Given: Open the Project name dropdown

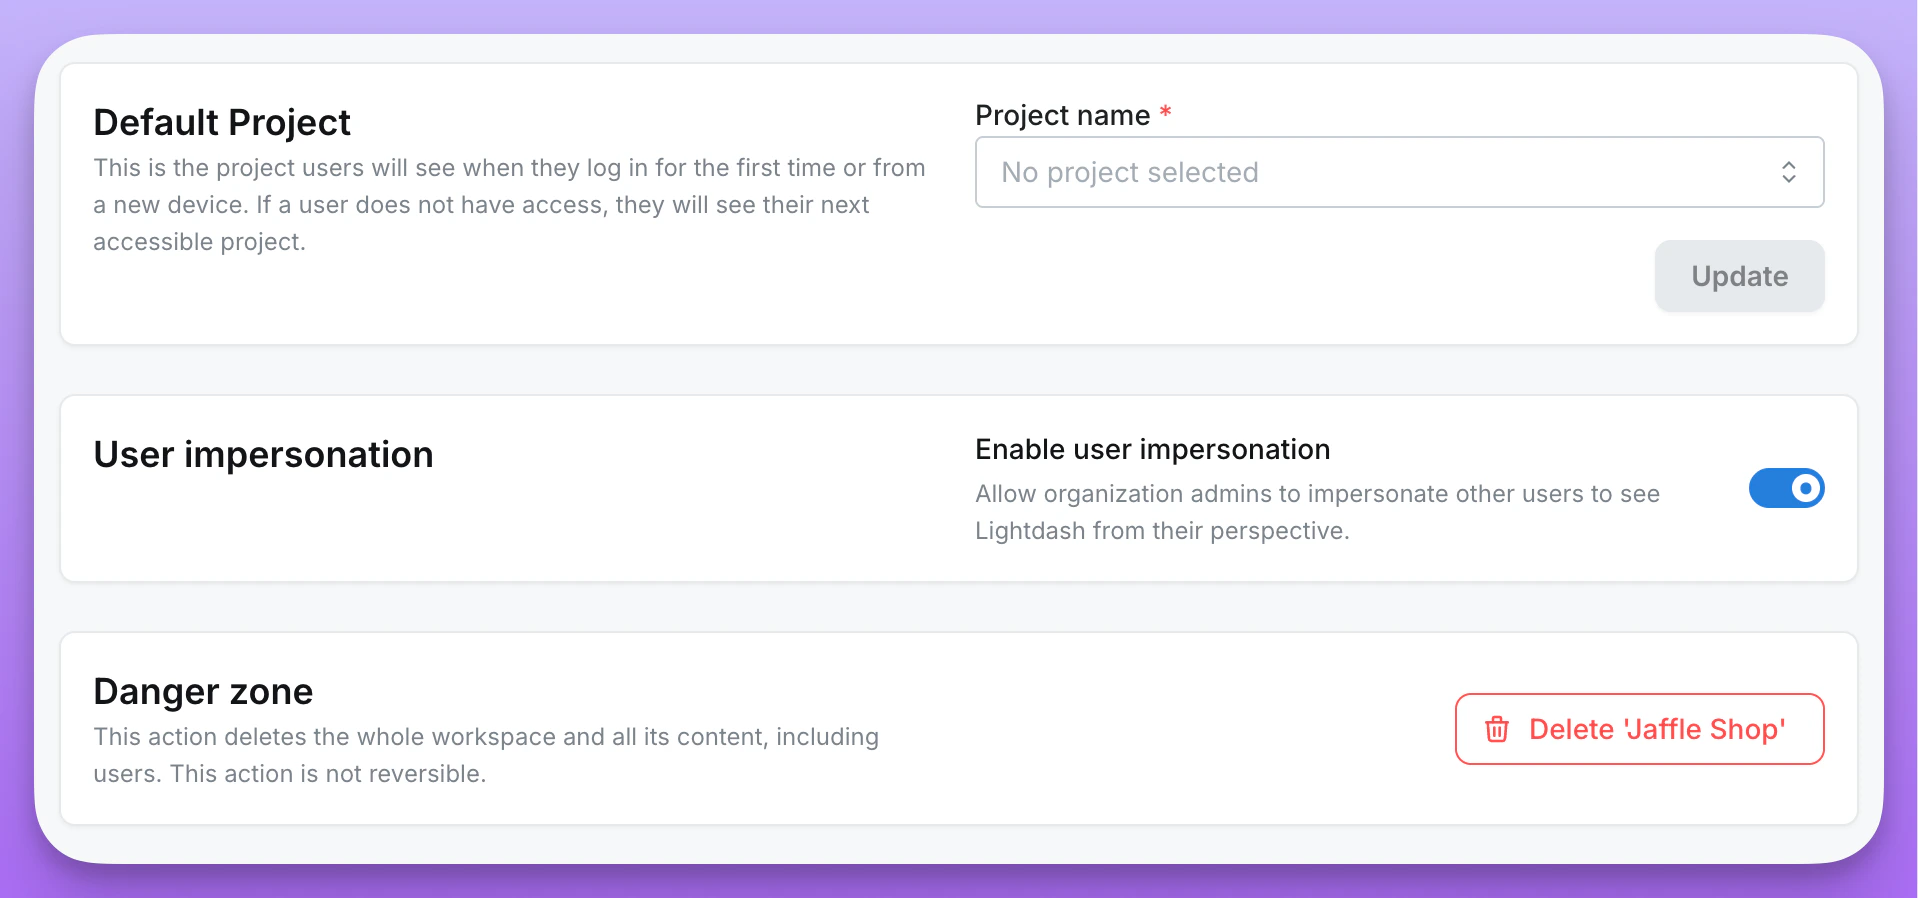Looking at the screenshot, I should click(x=1398, y=172).
